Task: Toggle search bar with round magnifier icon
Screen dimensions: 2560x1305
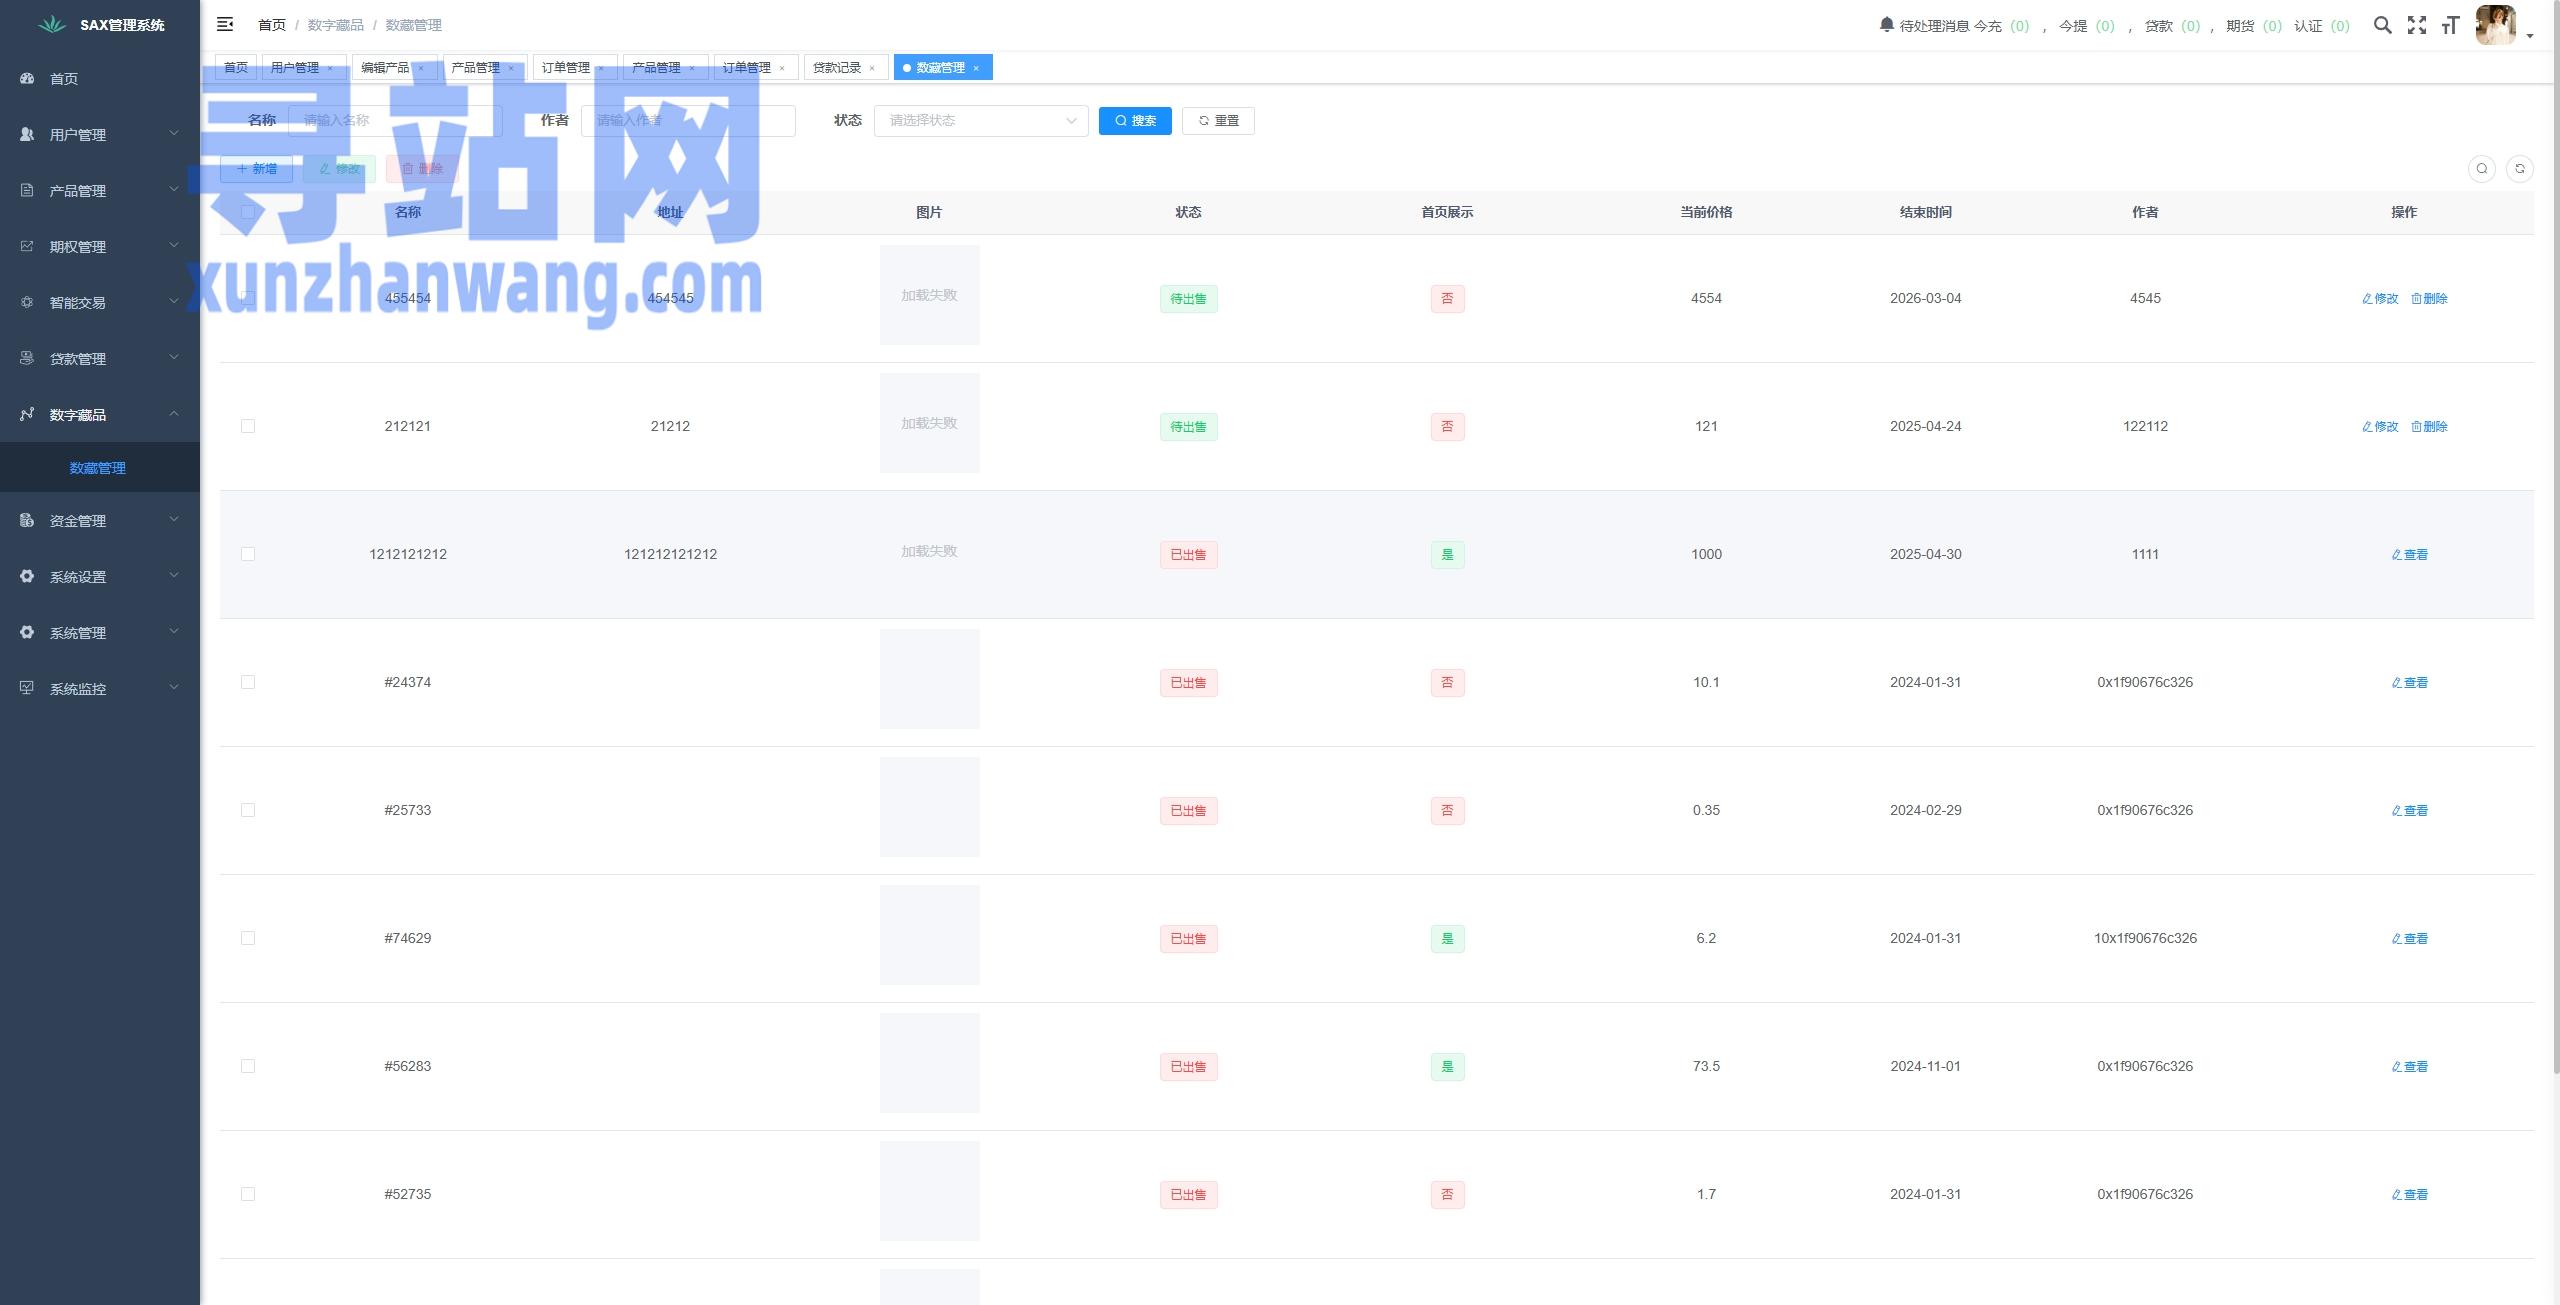Action: point(2482,169)
